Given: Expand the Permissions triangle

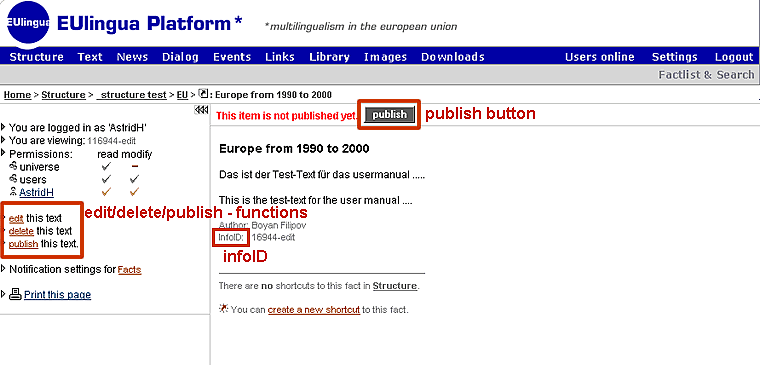Looking at the screenshot, I should click(4, 154).
